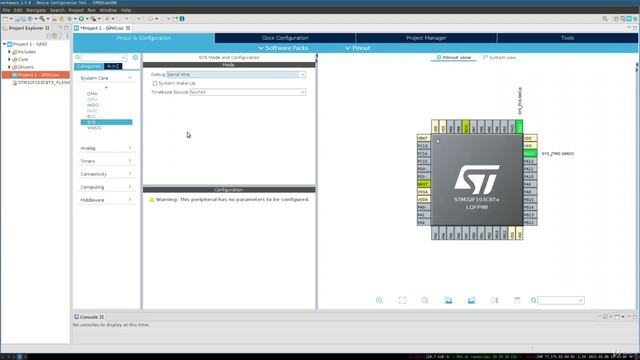Open the Pinout menu in blue bar

pos(358,48)
